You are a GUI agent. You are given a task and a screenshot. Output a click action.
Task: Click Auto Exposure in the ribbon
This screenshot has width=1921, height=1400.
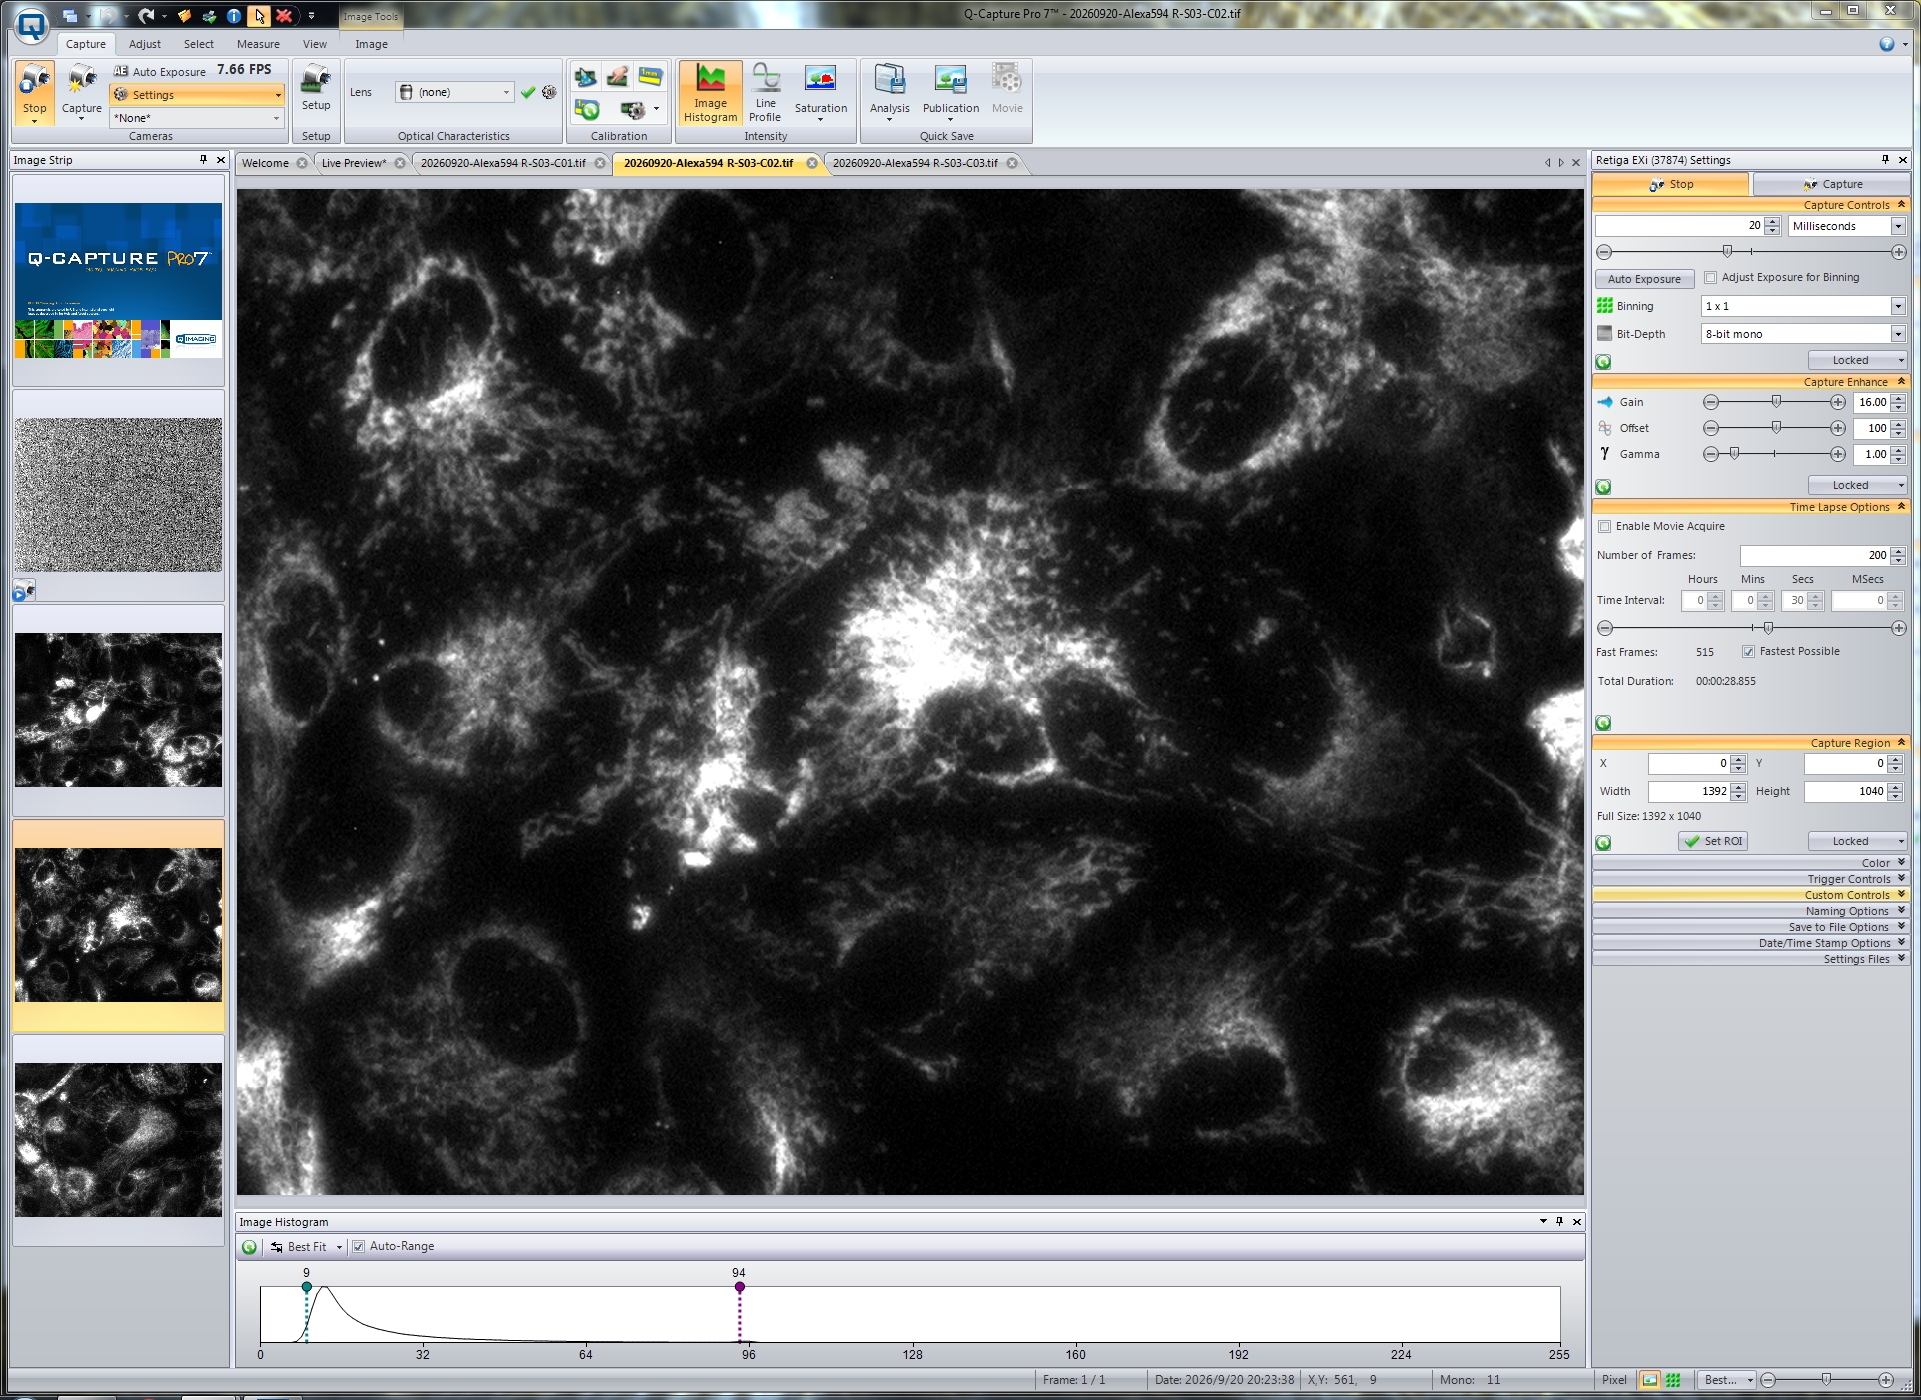(160, 72)
